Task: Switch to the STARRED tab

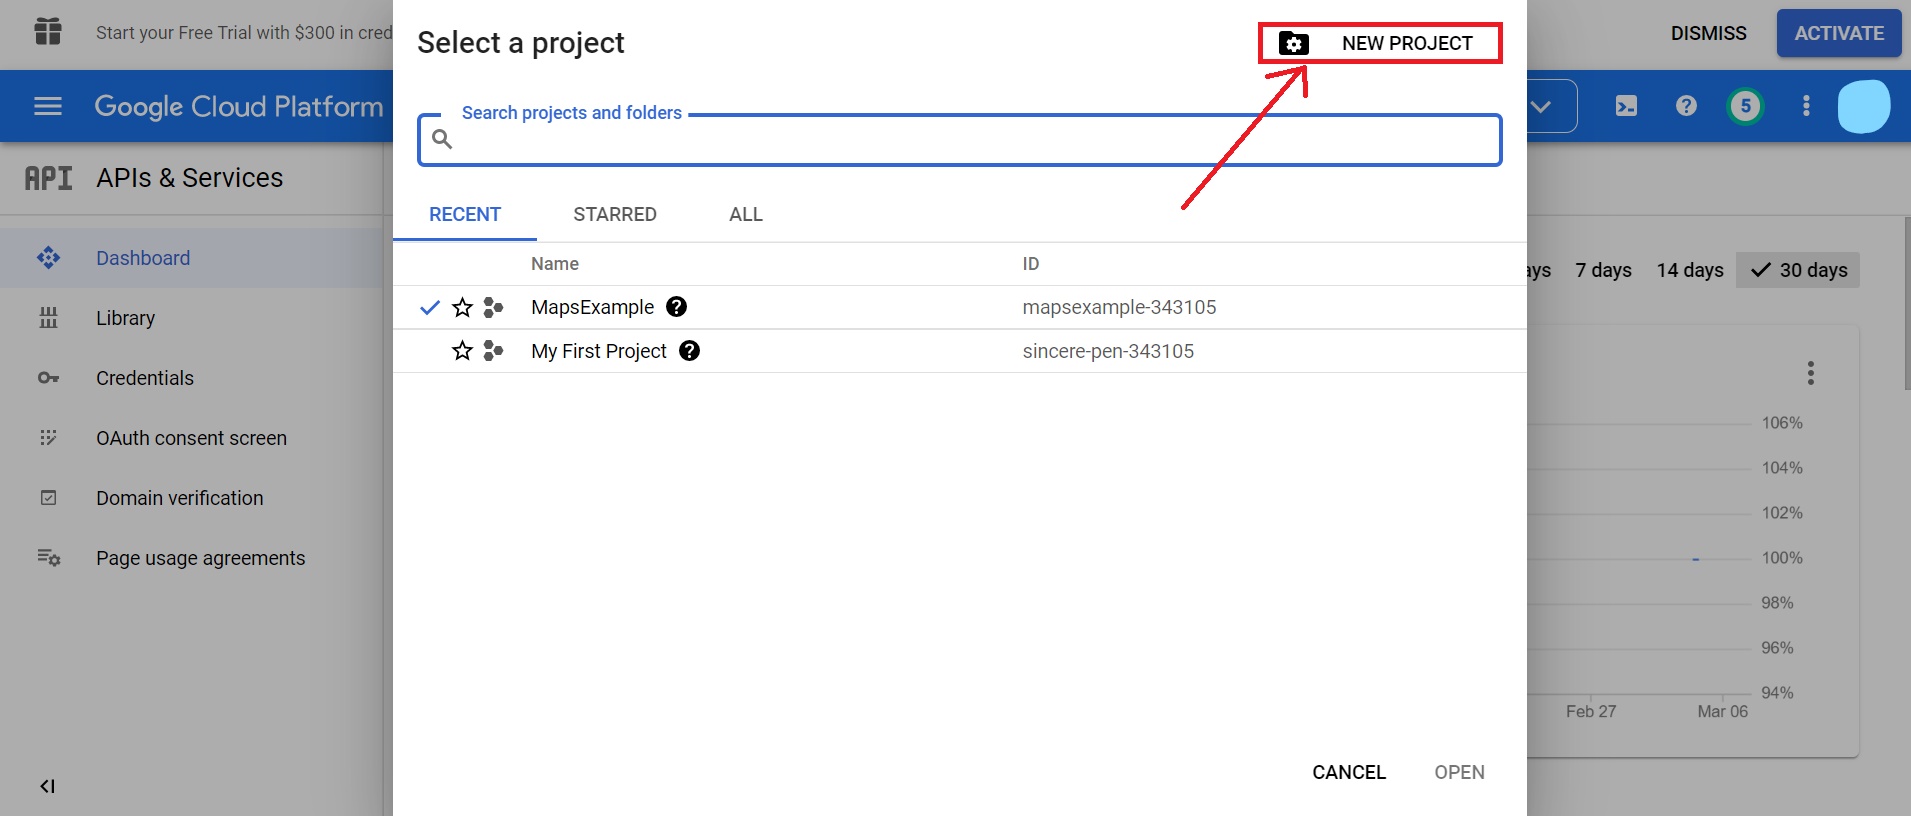Action: pyautogui.click(x=614, y=214)
